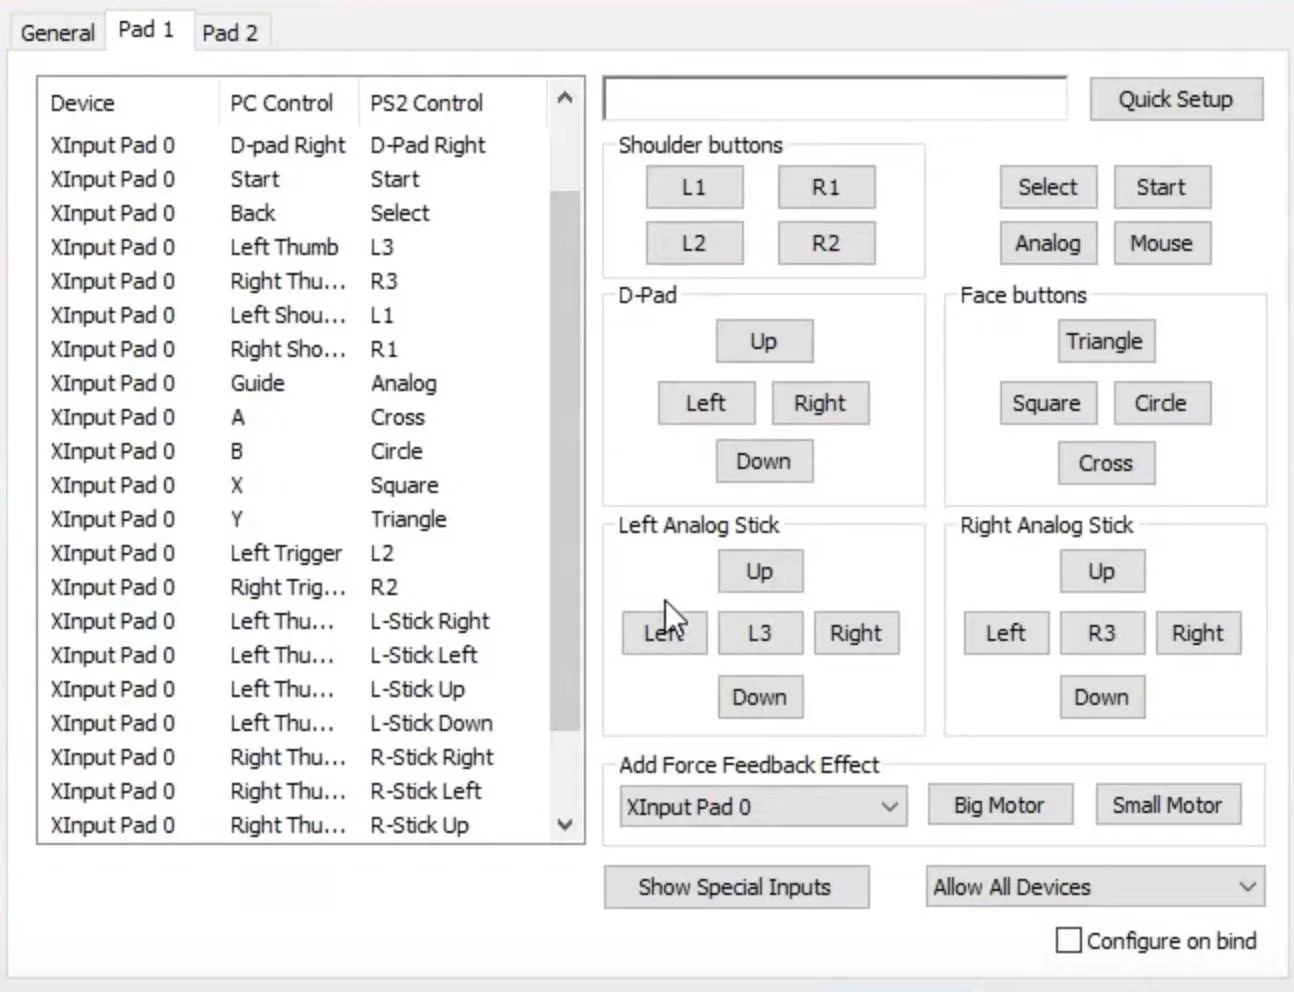Image resolution: width=1294 pixels, height=992 pixels.
Task: Select the A to Cross binding row
Action: 294,417
